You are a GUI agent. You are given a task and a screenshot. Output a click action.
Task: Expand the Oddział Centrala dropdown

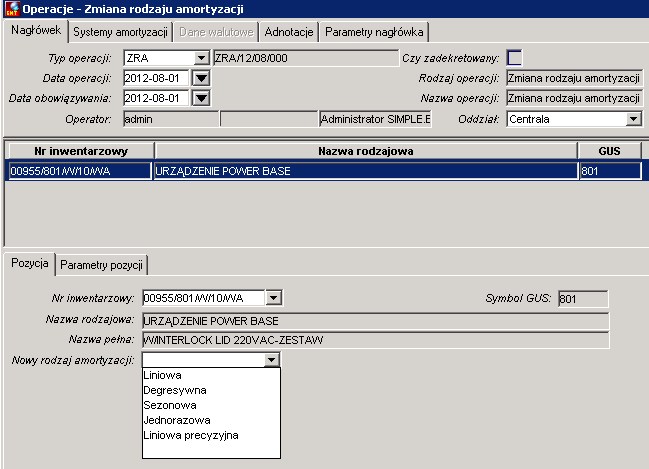[x=633, y=119]
